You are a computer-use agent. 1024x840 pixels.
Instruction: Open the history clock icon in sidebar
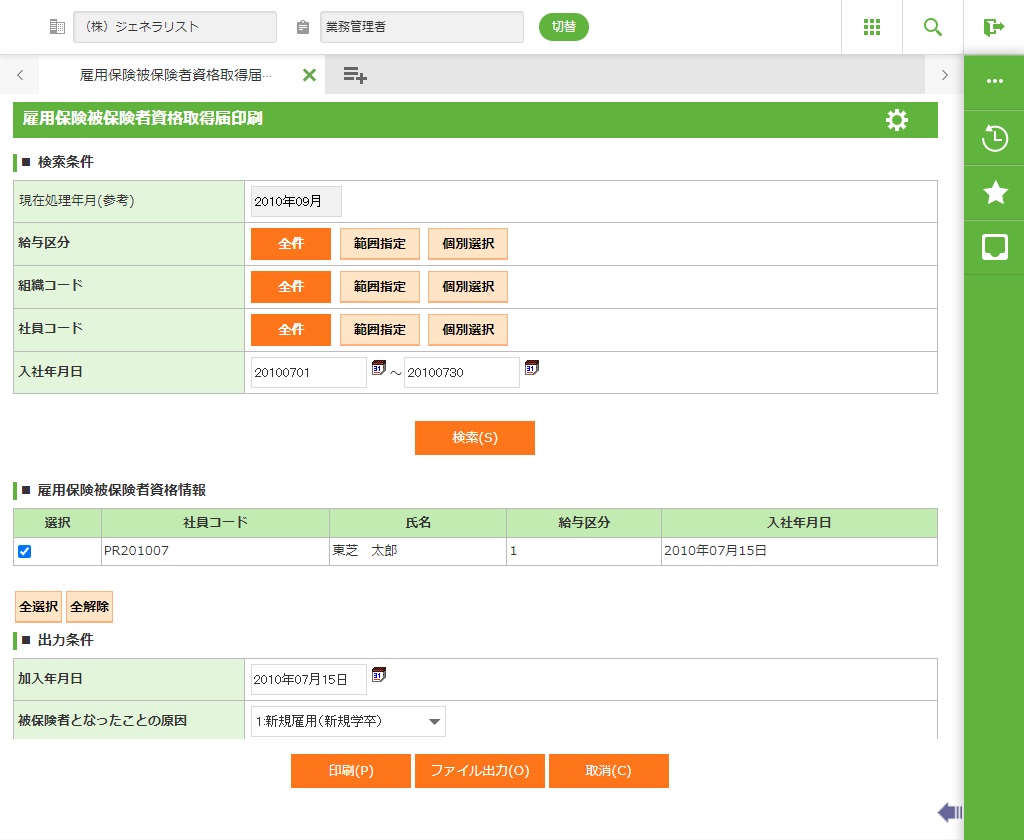point(994,138)
